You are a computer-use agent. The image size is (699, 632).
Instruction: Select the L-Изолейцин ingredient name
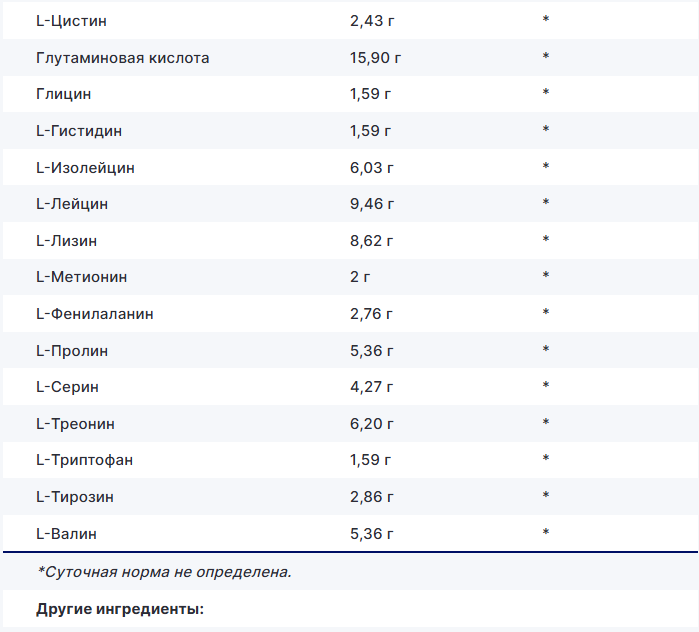(85, 167)
